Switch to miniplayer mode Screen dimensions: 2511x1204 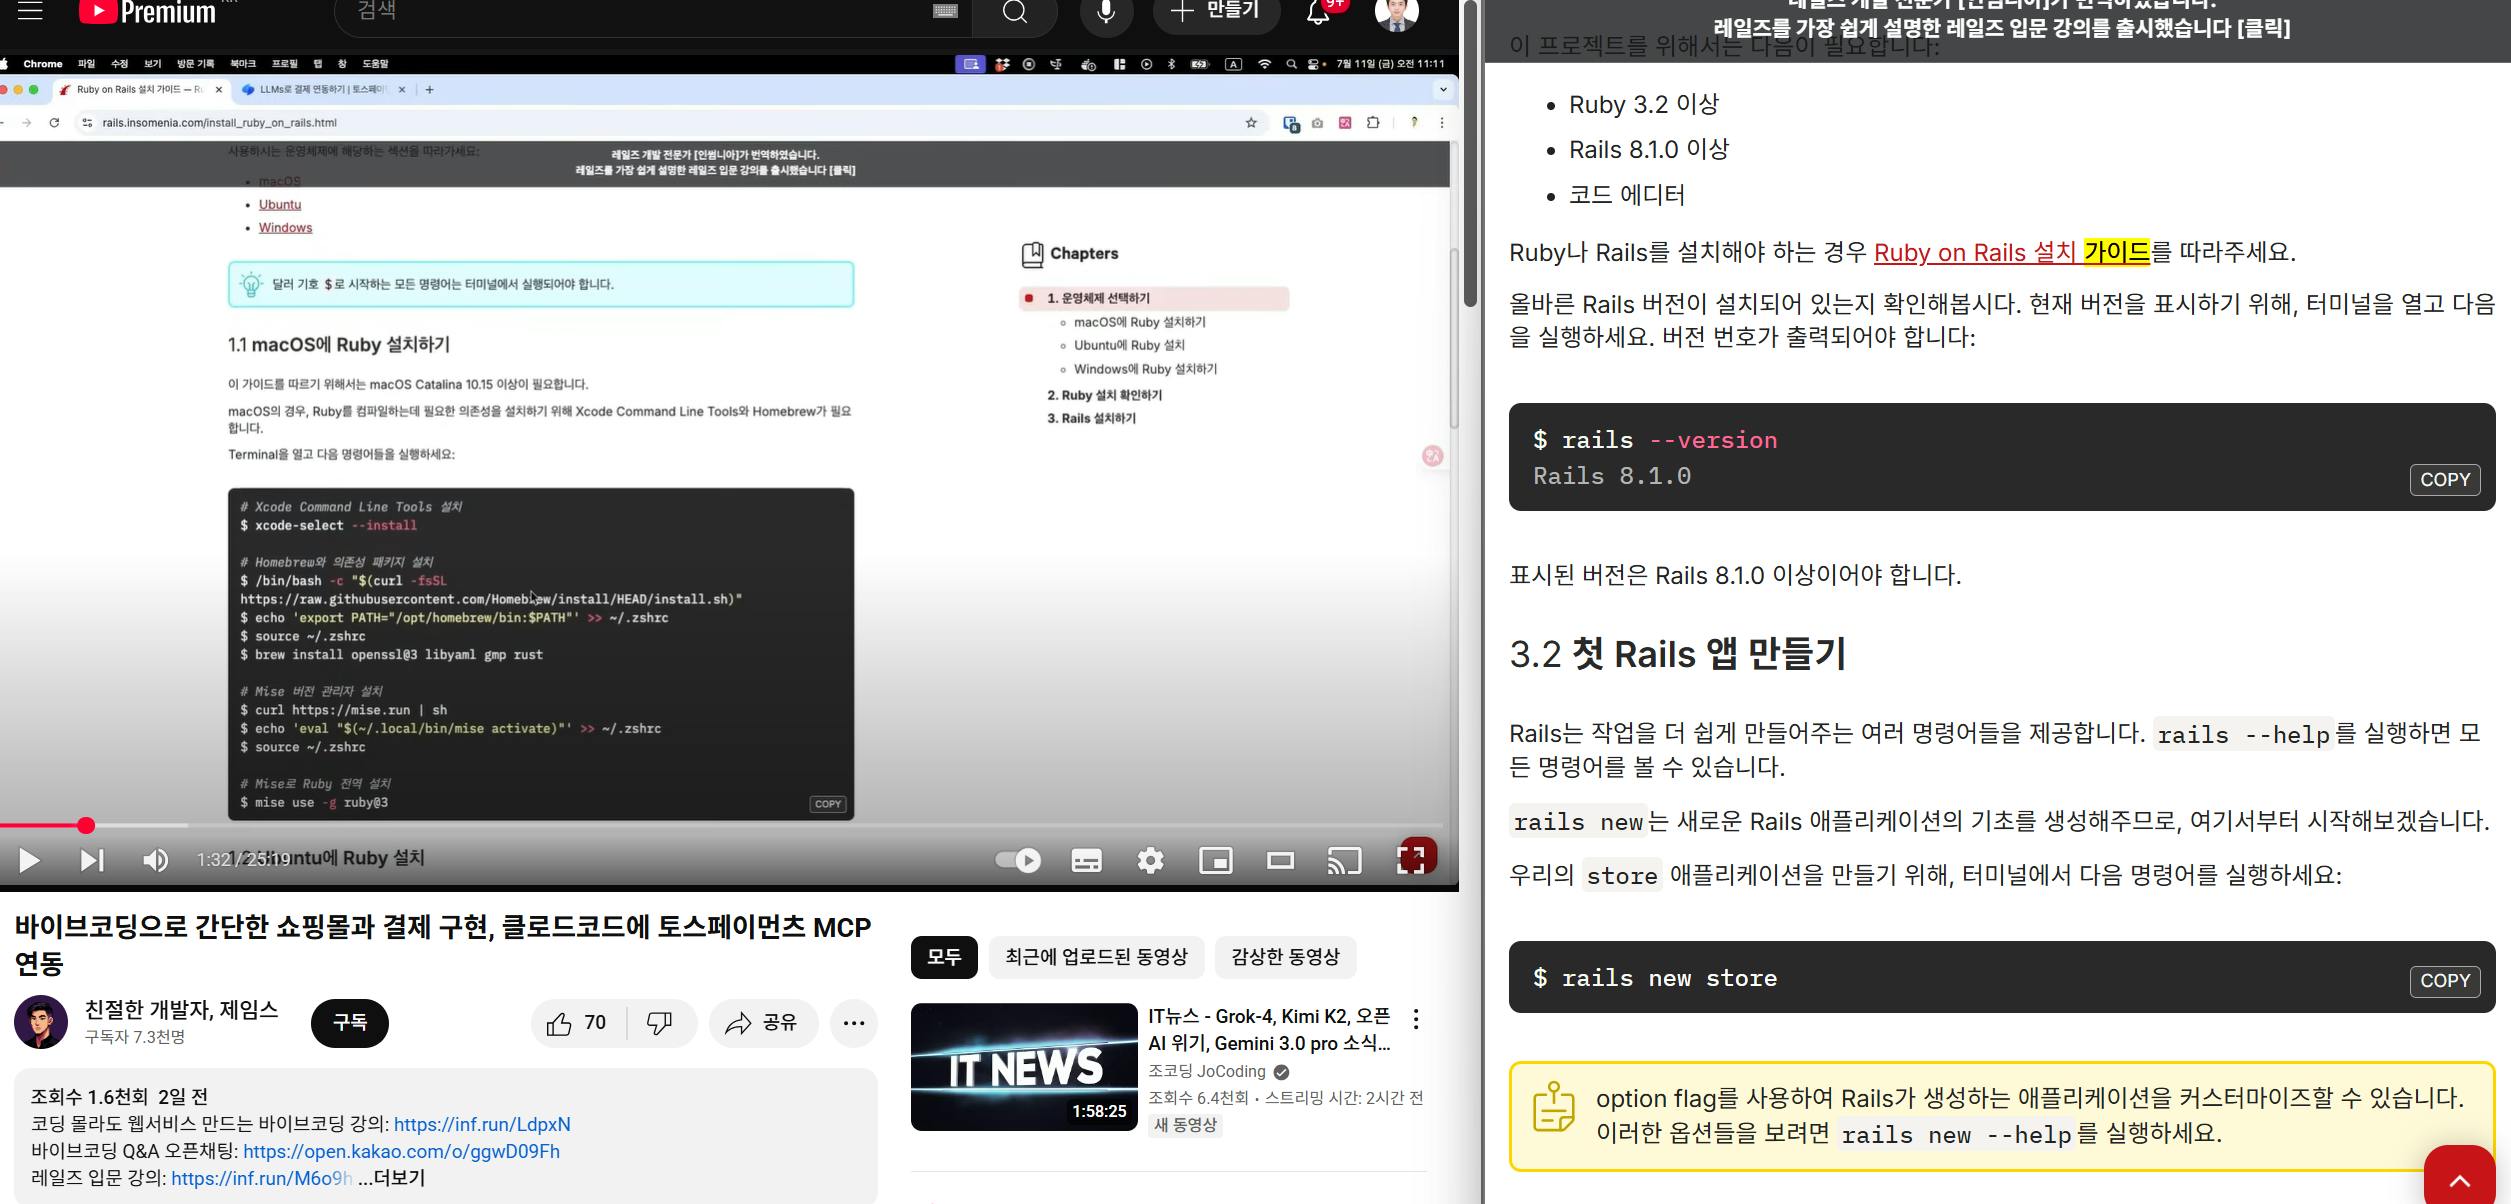(1216, 860)
